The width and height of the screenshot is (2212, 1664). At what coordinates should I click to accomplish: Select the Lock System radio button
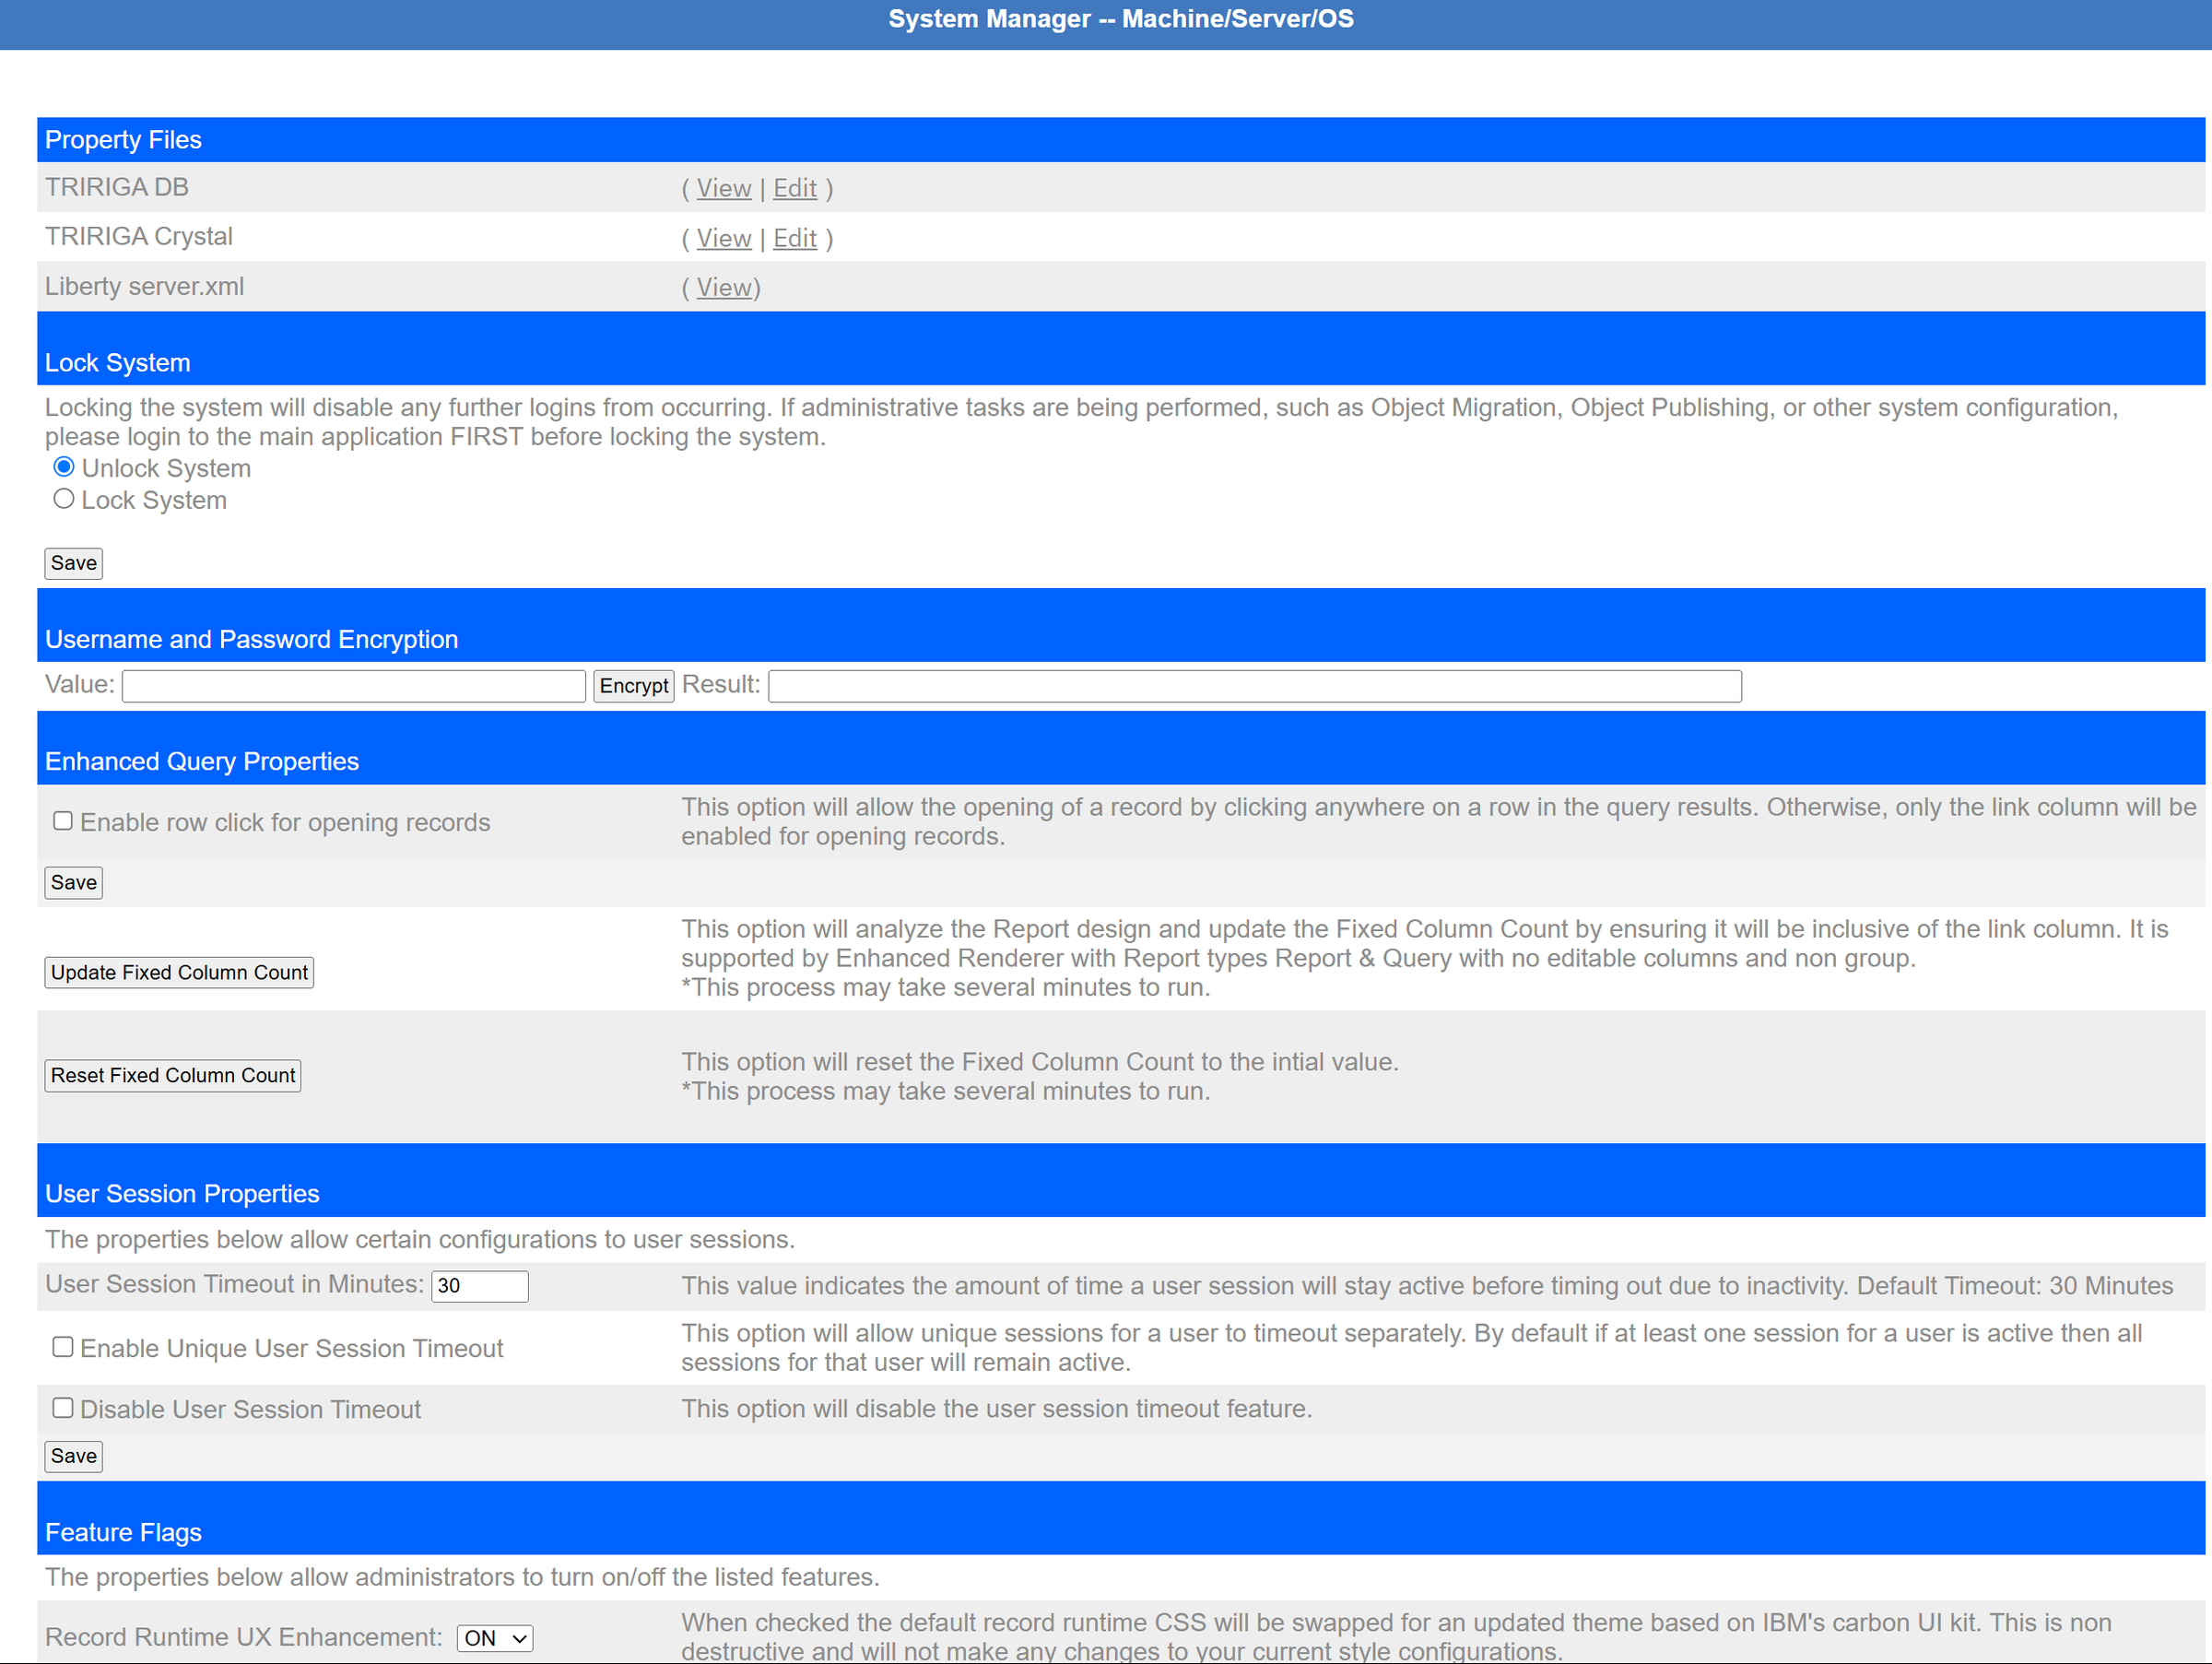click(64, 499)
